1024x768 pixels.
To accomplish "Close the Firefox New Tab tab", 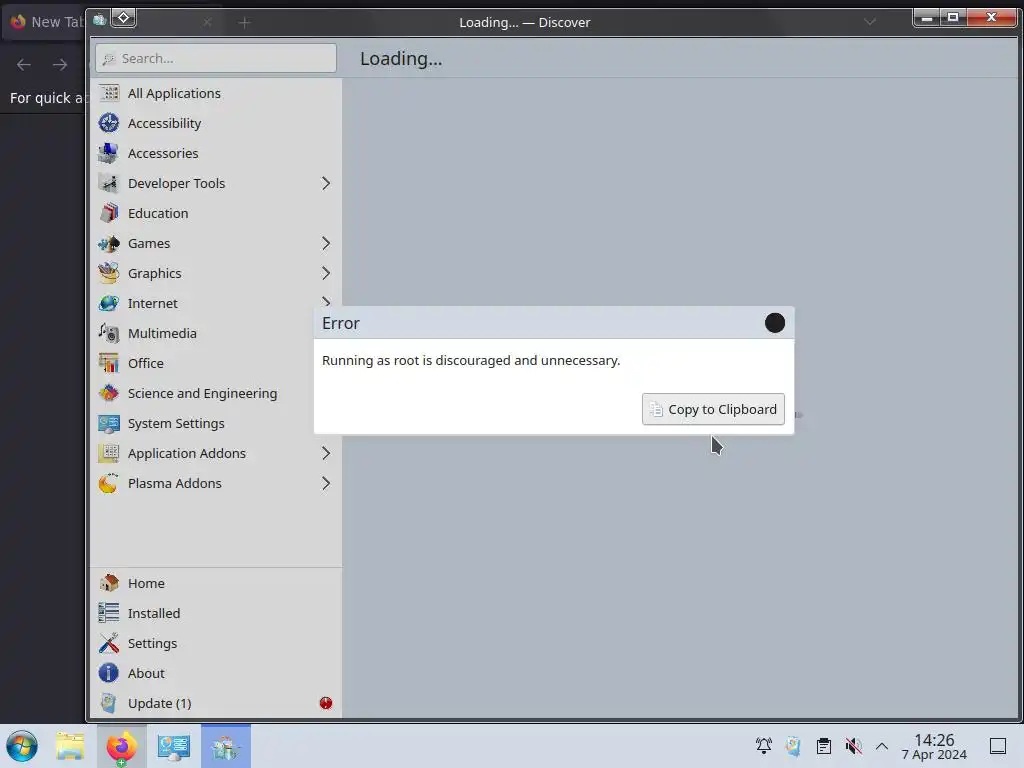I will 207,22.
